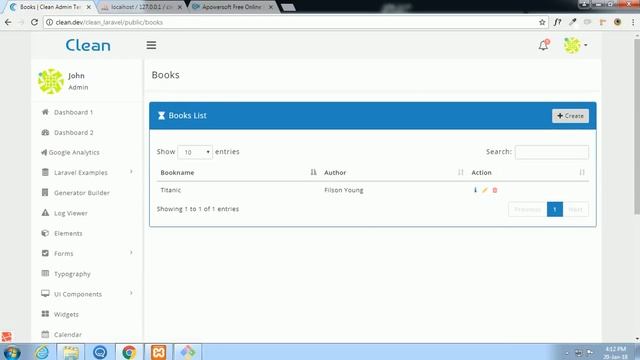This screenshot has width=640, height=360.
Task: Open Elements page
Action: click(68, 233)
